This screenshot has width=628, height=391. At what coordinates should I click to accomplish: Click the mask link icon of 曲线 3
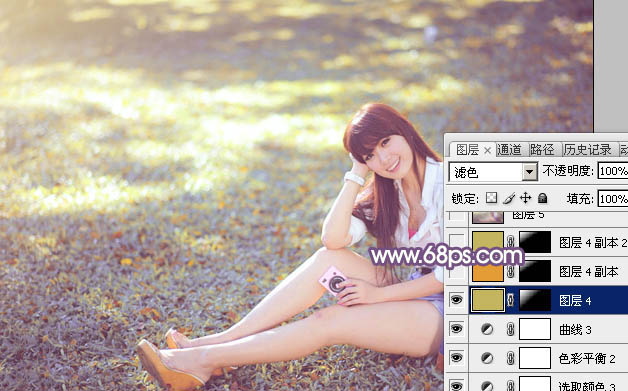click(x=511, y=329)
